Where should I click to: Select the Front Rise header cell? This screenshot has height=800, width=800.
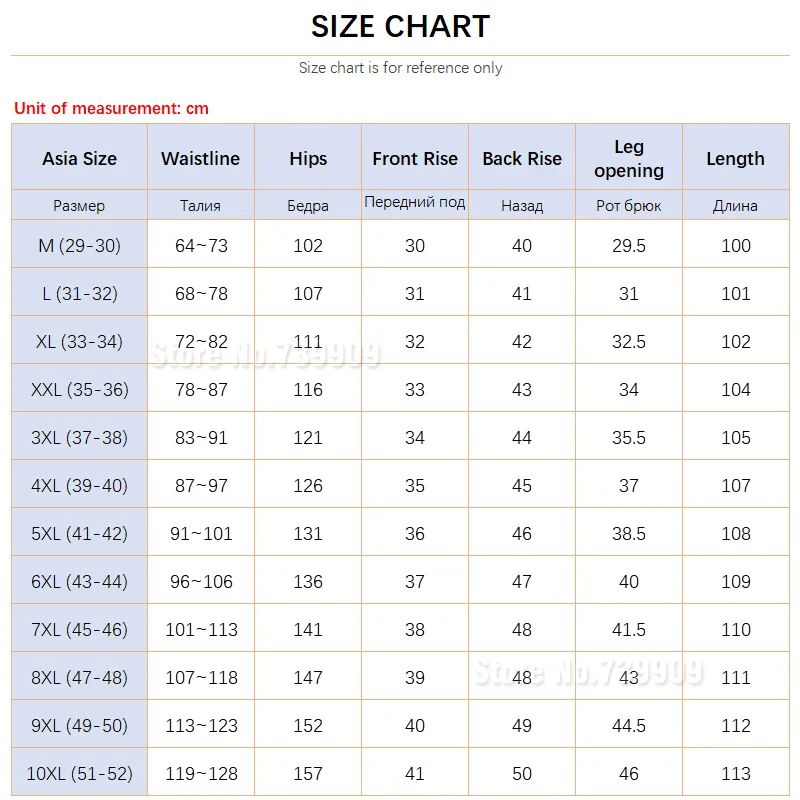(x=415, y=158)
